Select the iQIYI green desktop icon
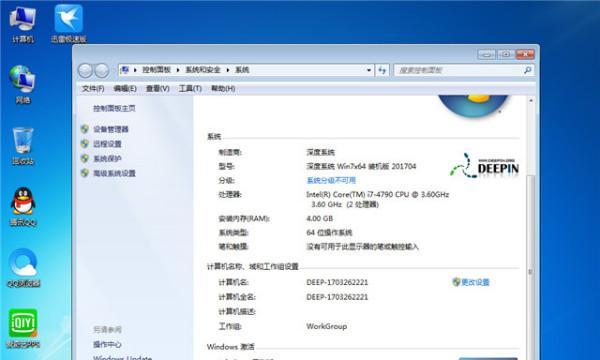The width and height of the screenshot is (600, 360). pyautogui.click(x=23, y=329)
